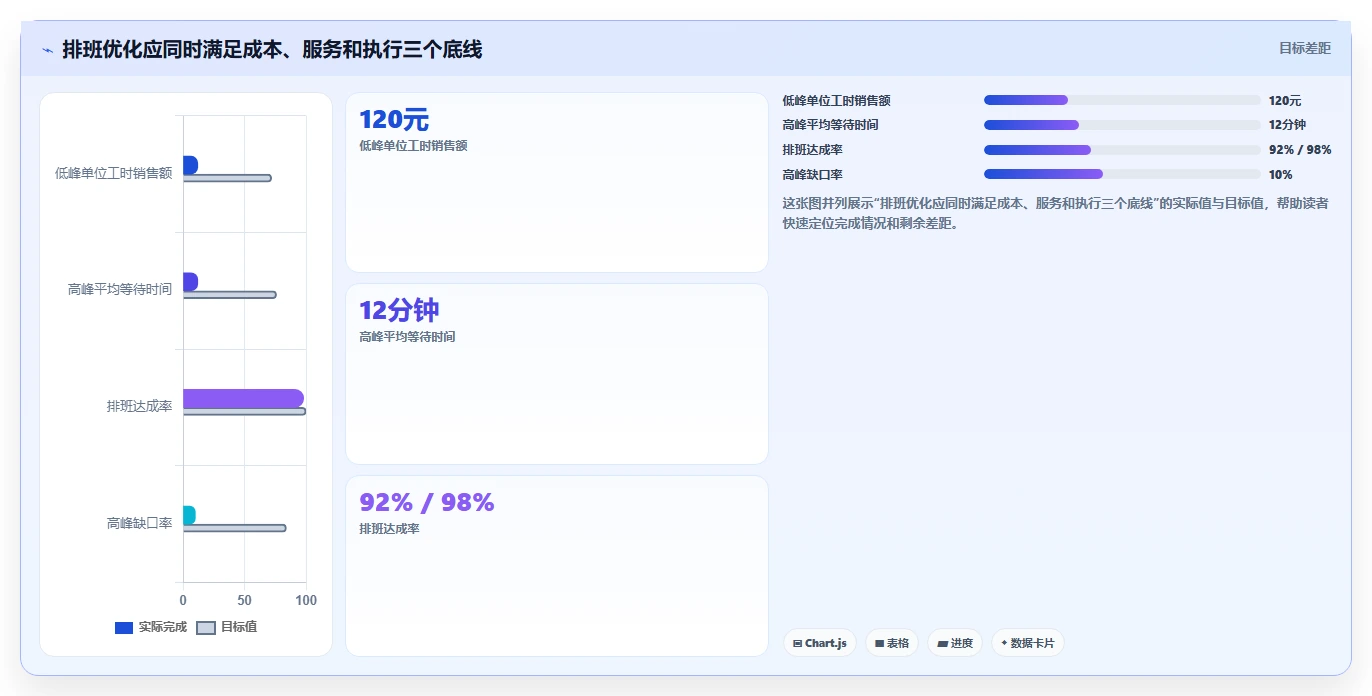Toggle the 实际完成 legend swatch
Image resolution: width=1372 pixels, height=696 pixels.
[124, 628]
